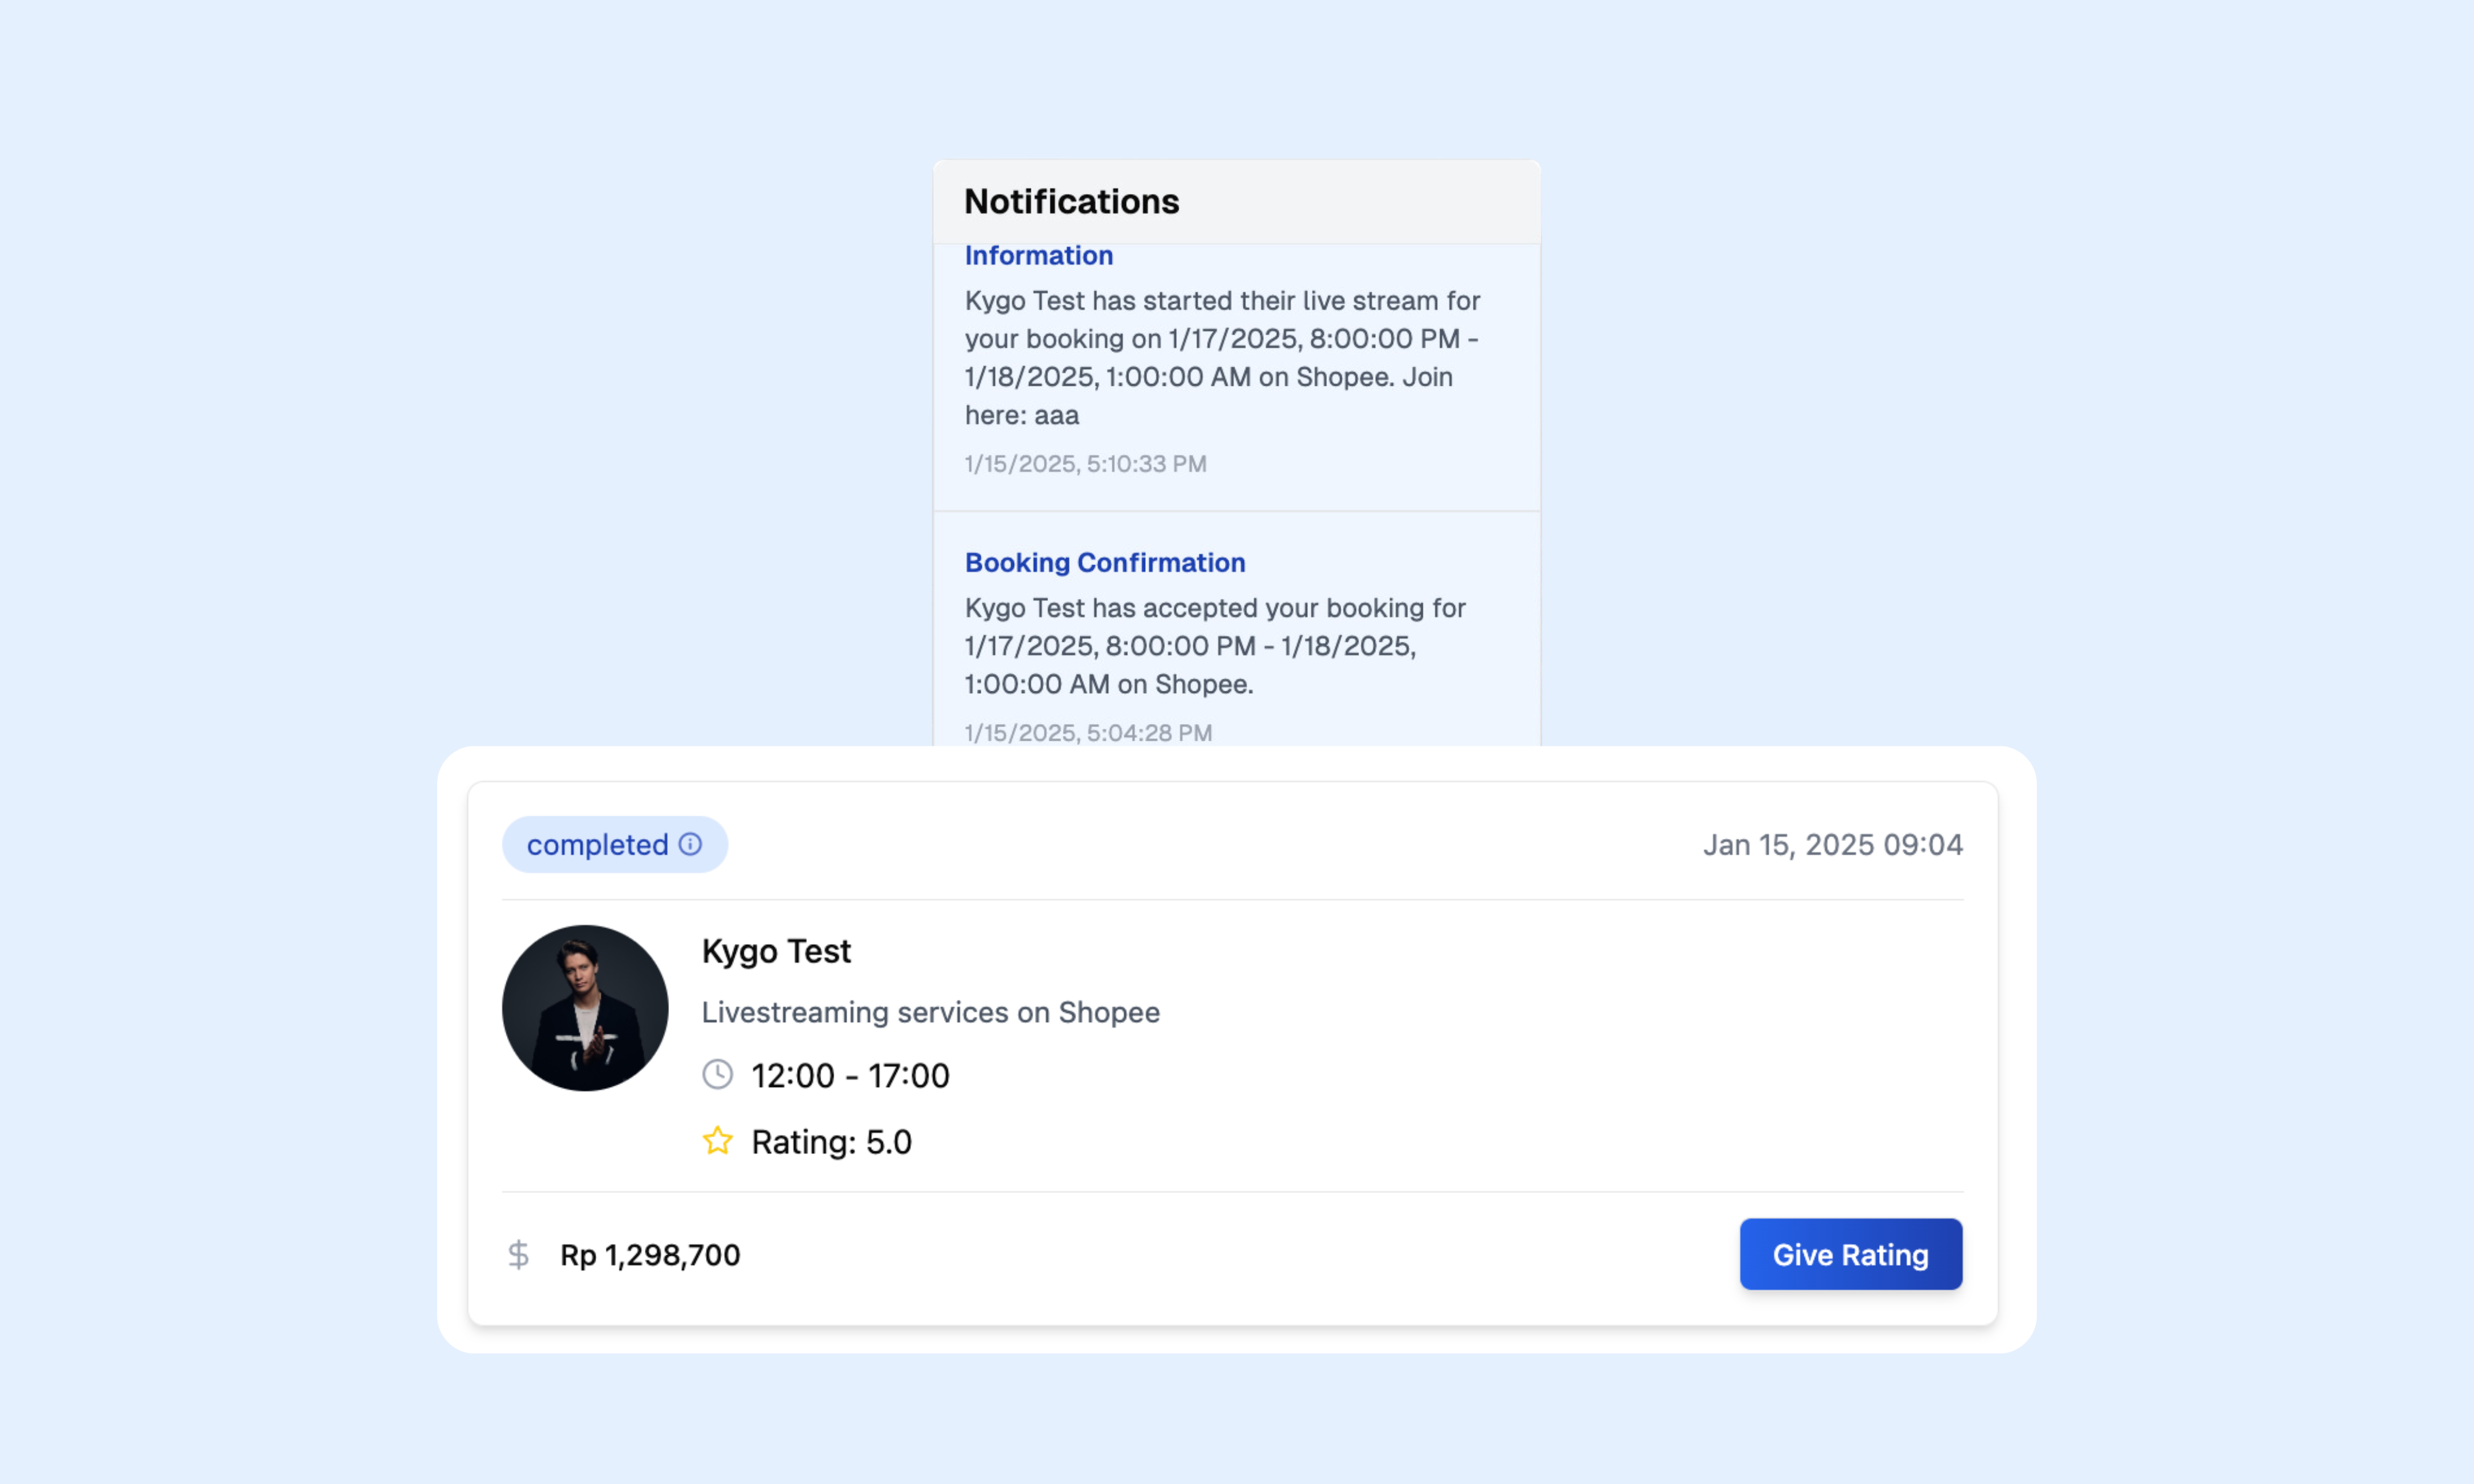The height and width of the screenshot is (1484, 2474).
Task: Select the Kygo Test name heading
Action: click(776, 951)
